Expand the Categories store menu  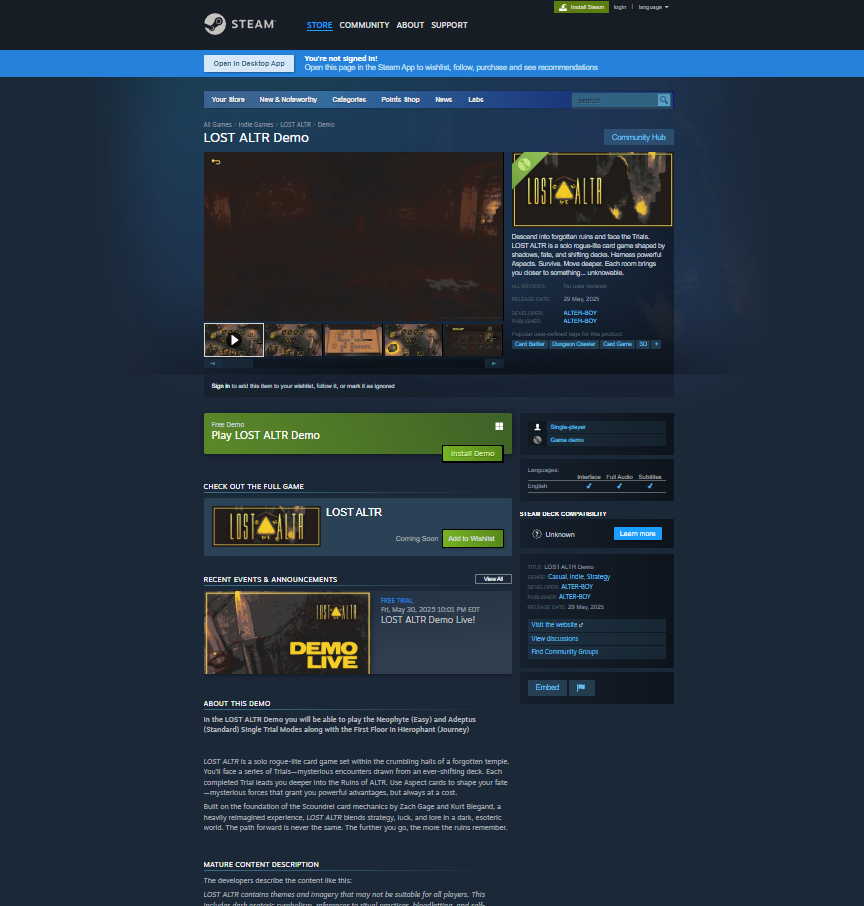(349, 100)
